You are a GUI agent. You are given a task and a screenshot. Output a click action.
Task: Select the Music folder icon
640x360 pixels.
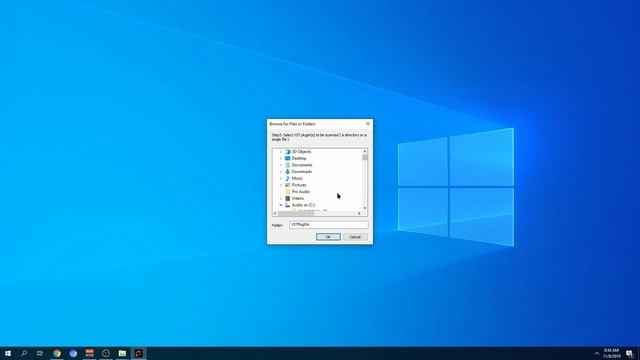point(287,178)
